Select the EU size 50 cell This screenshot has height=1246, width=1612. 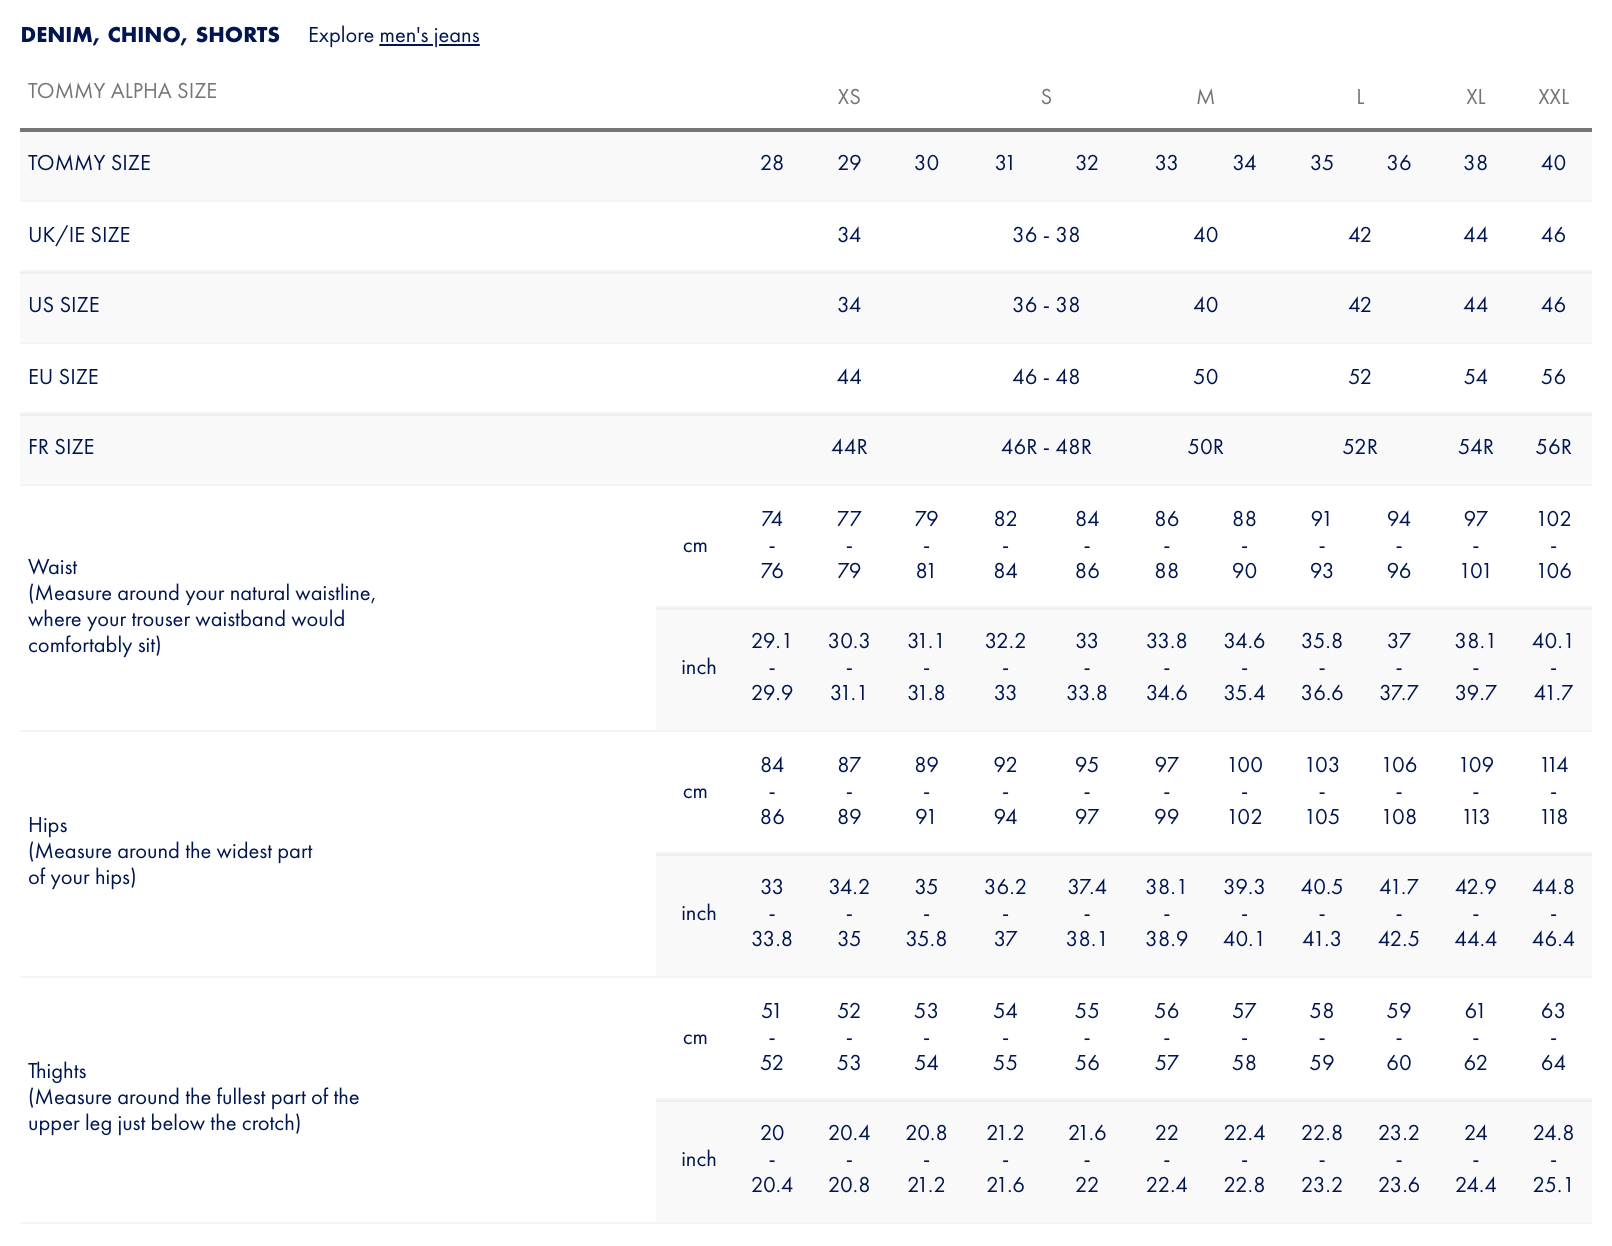coord(1205,377)
